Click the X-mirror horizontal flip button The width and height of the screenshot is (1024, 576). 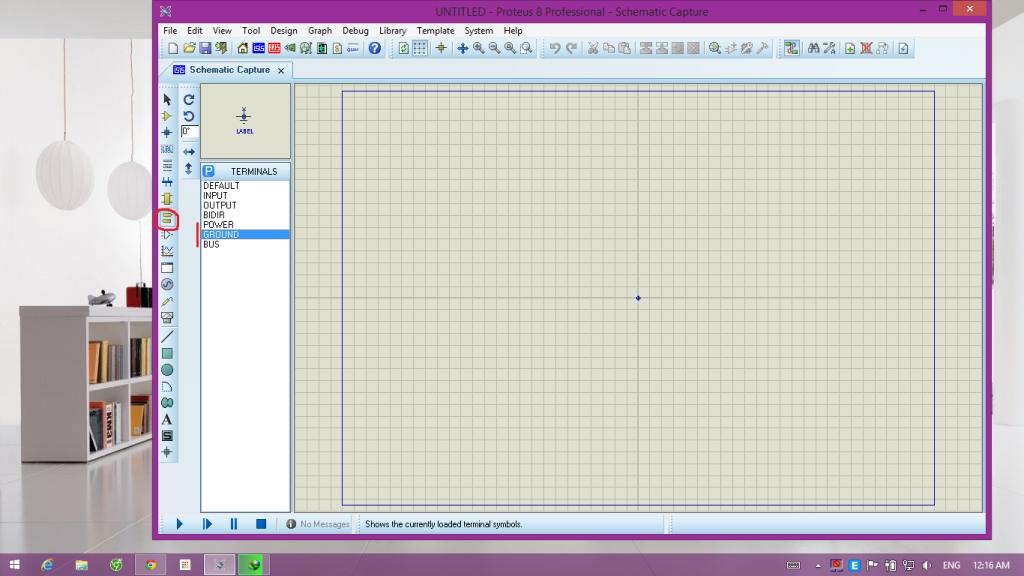coord(189,152)
